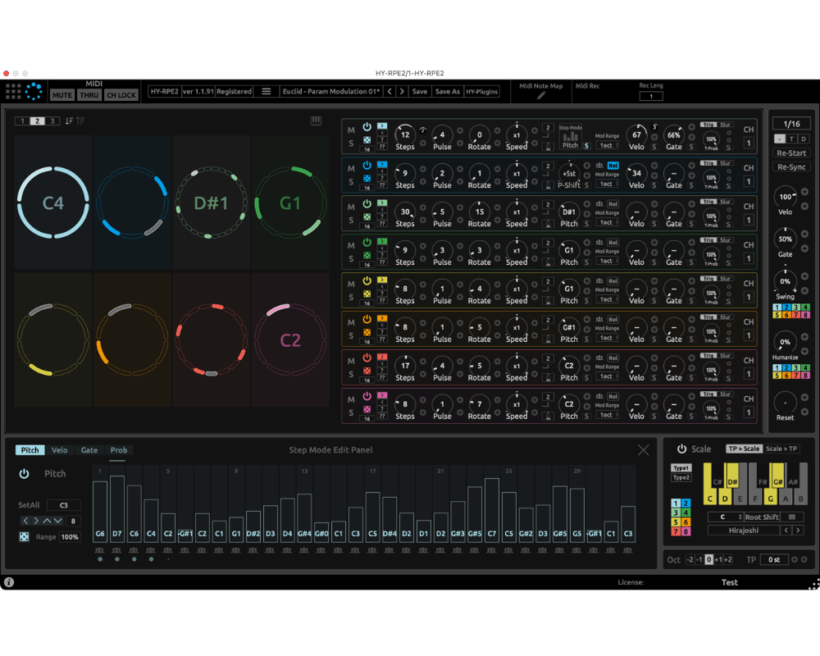Close the Step Mode Edit Panel
The image size is (820, 656).
pyautogui.click(x=643, y=450)
